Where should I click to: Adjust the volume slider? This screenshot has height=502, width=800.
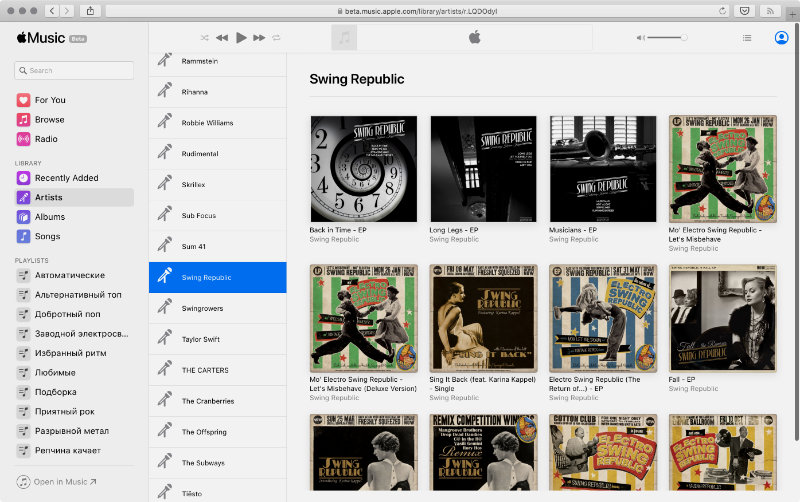click(667, 38)
